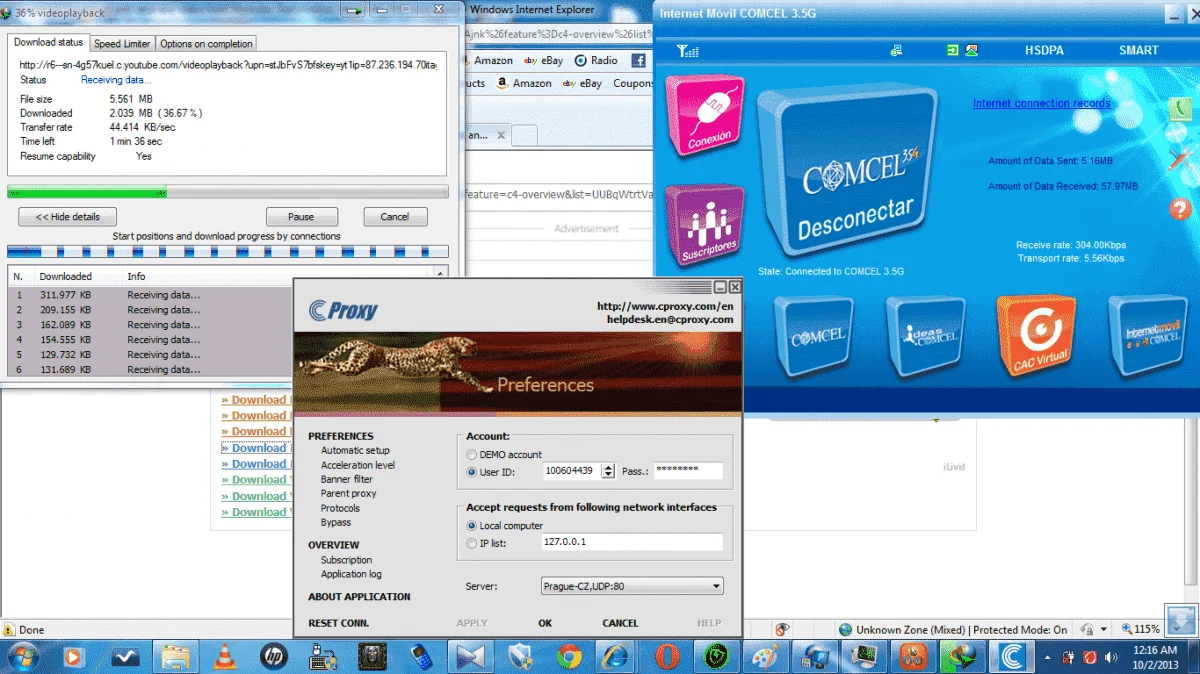Click the helpdesk.en@cproxy.com email link
This screenshot has height=674, width=1200.
(669, 319)
